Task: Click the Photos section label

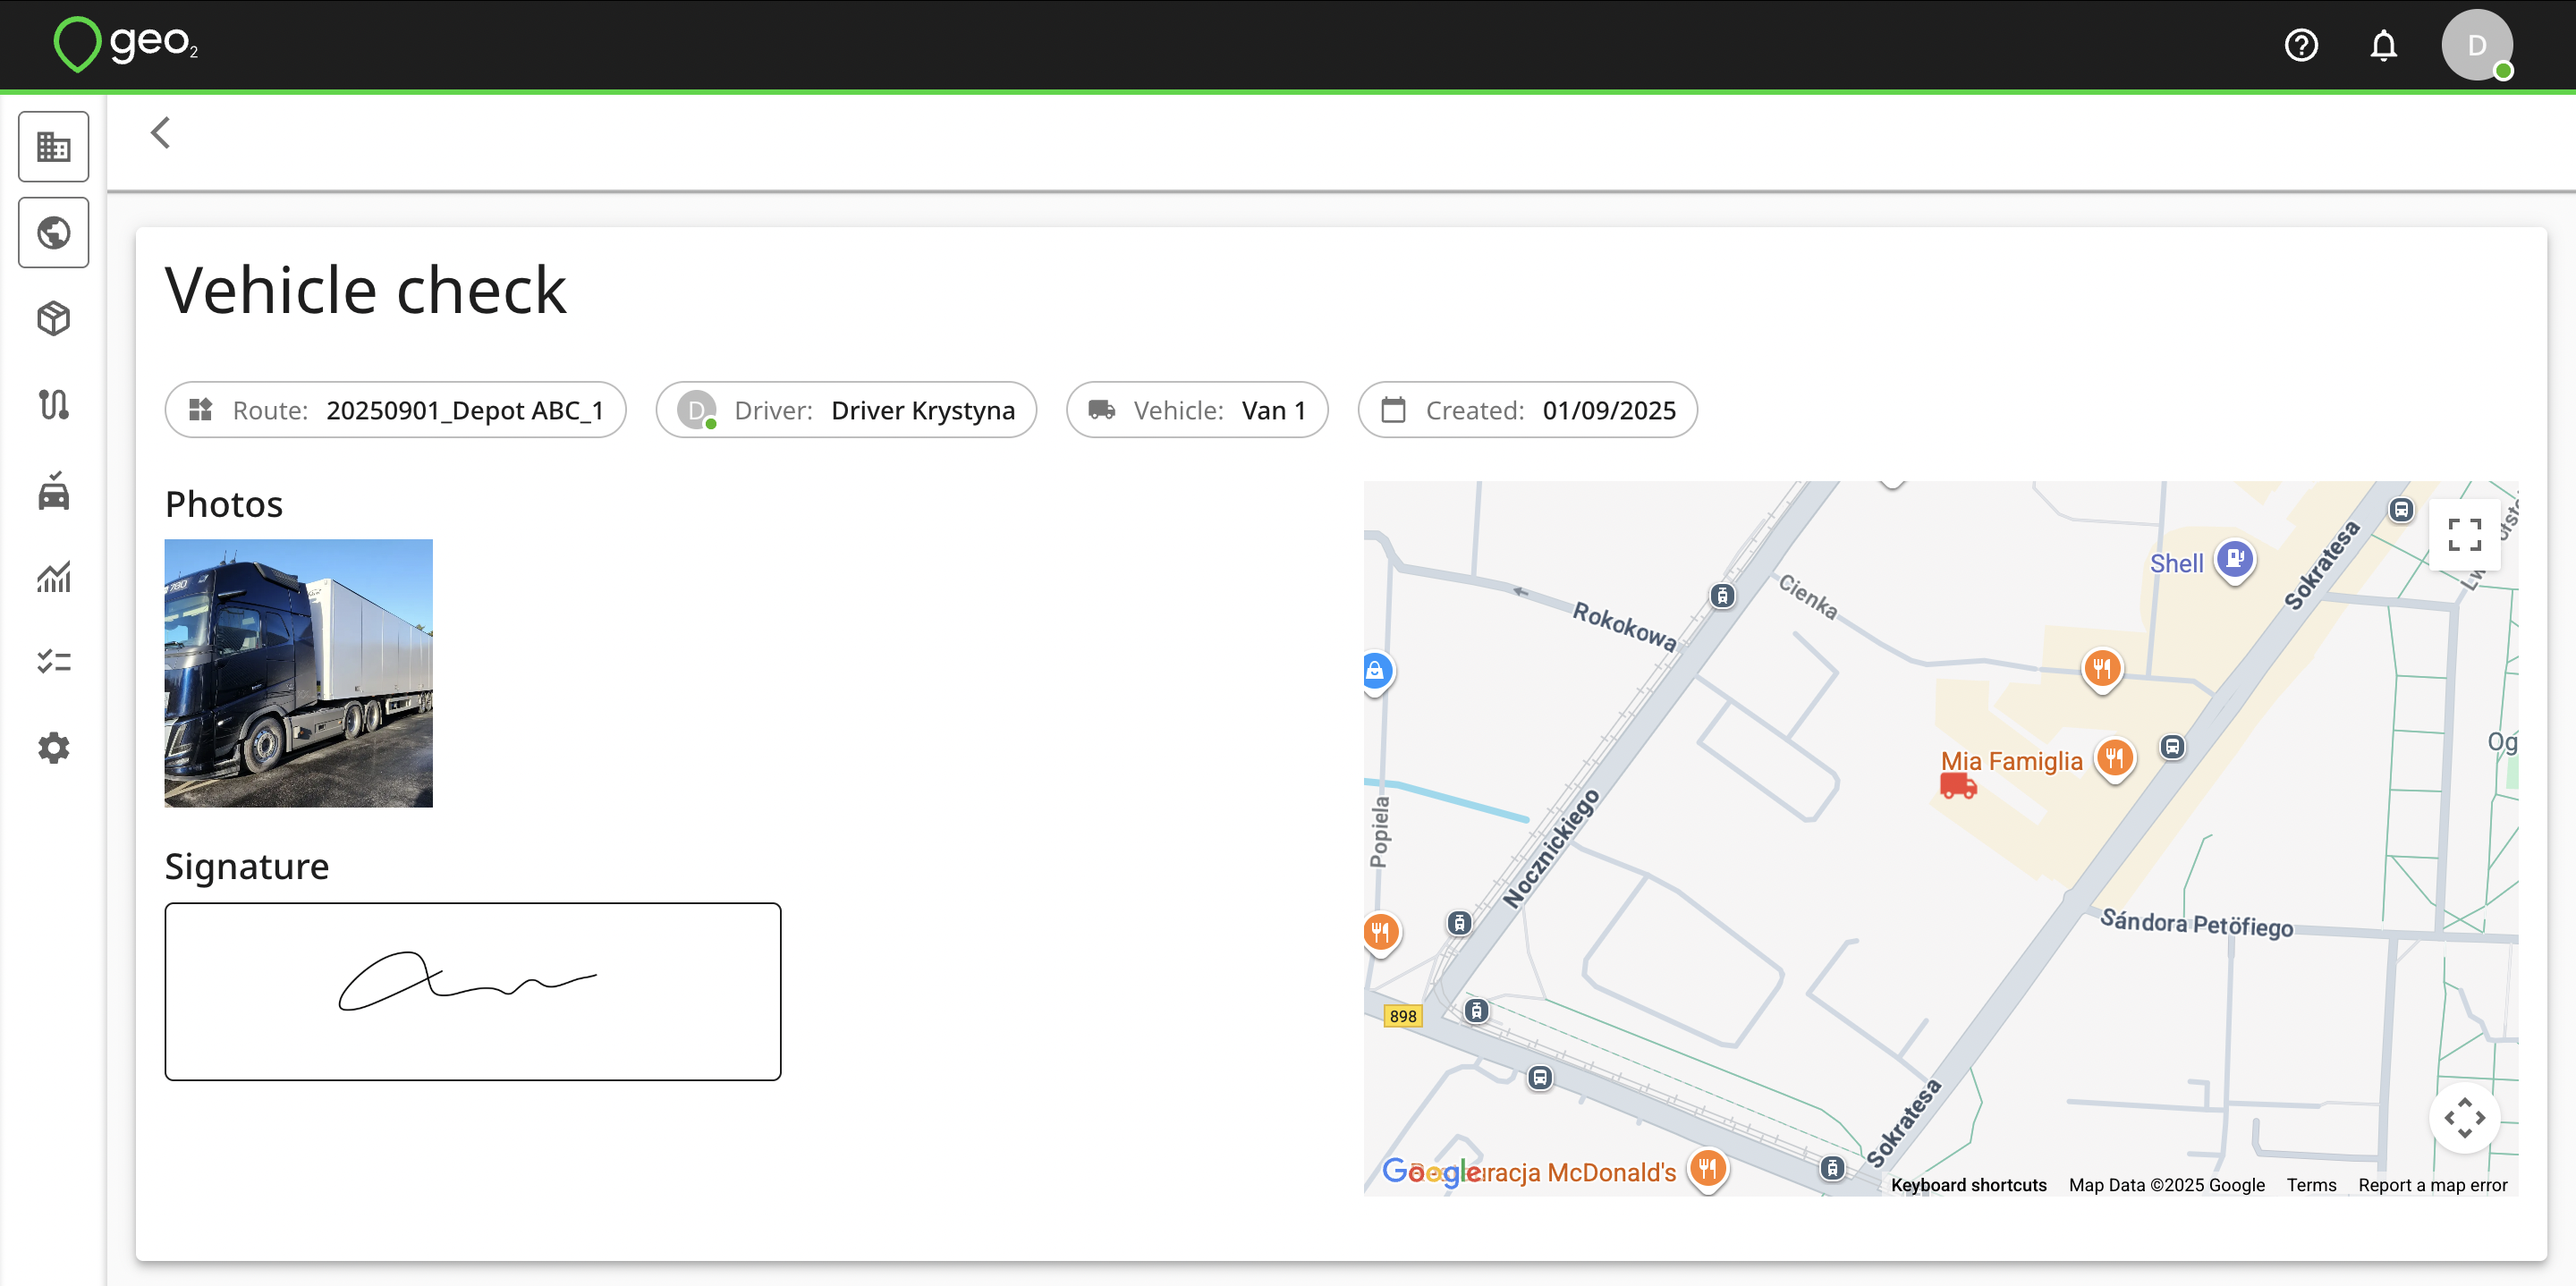Action: point(224,504)
